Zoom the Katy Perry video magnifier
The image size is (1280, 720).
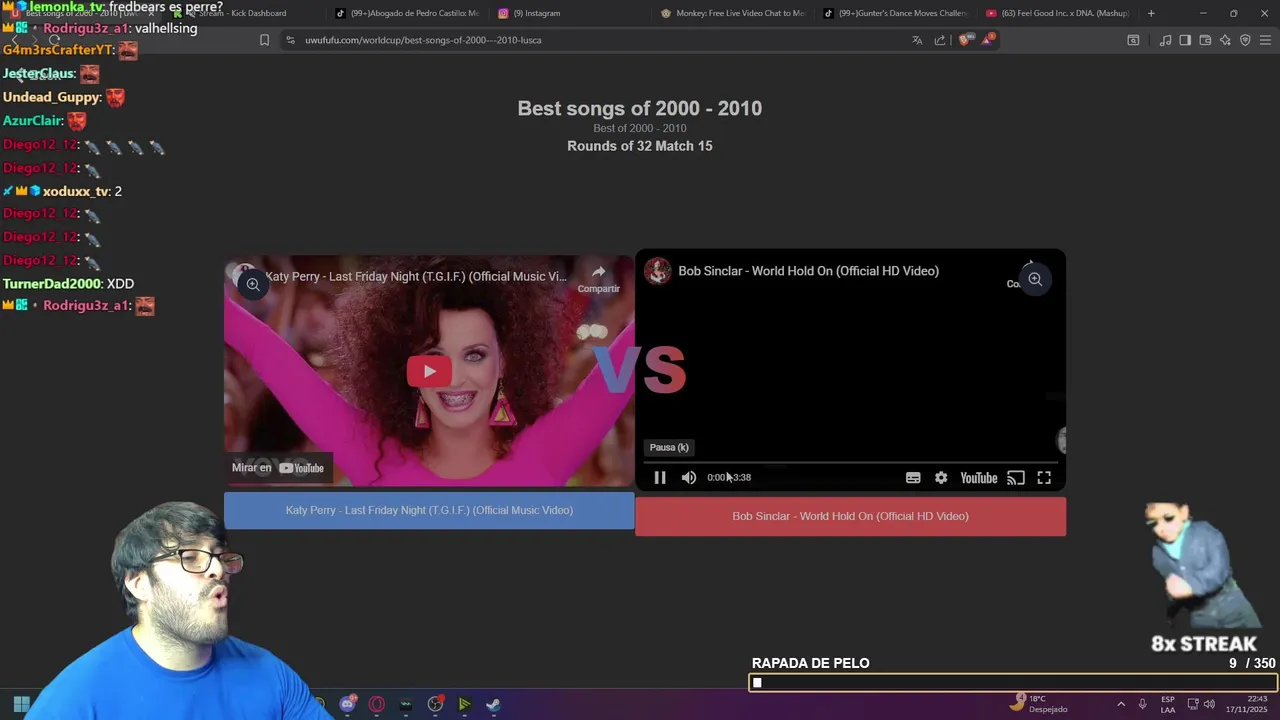click(253, 285)
